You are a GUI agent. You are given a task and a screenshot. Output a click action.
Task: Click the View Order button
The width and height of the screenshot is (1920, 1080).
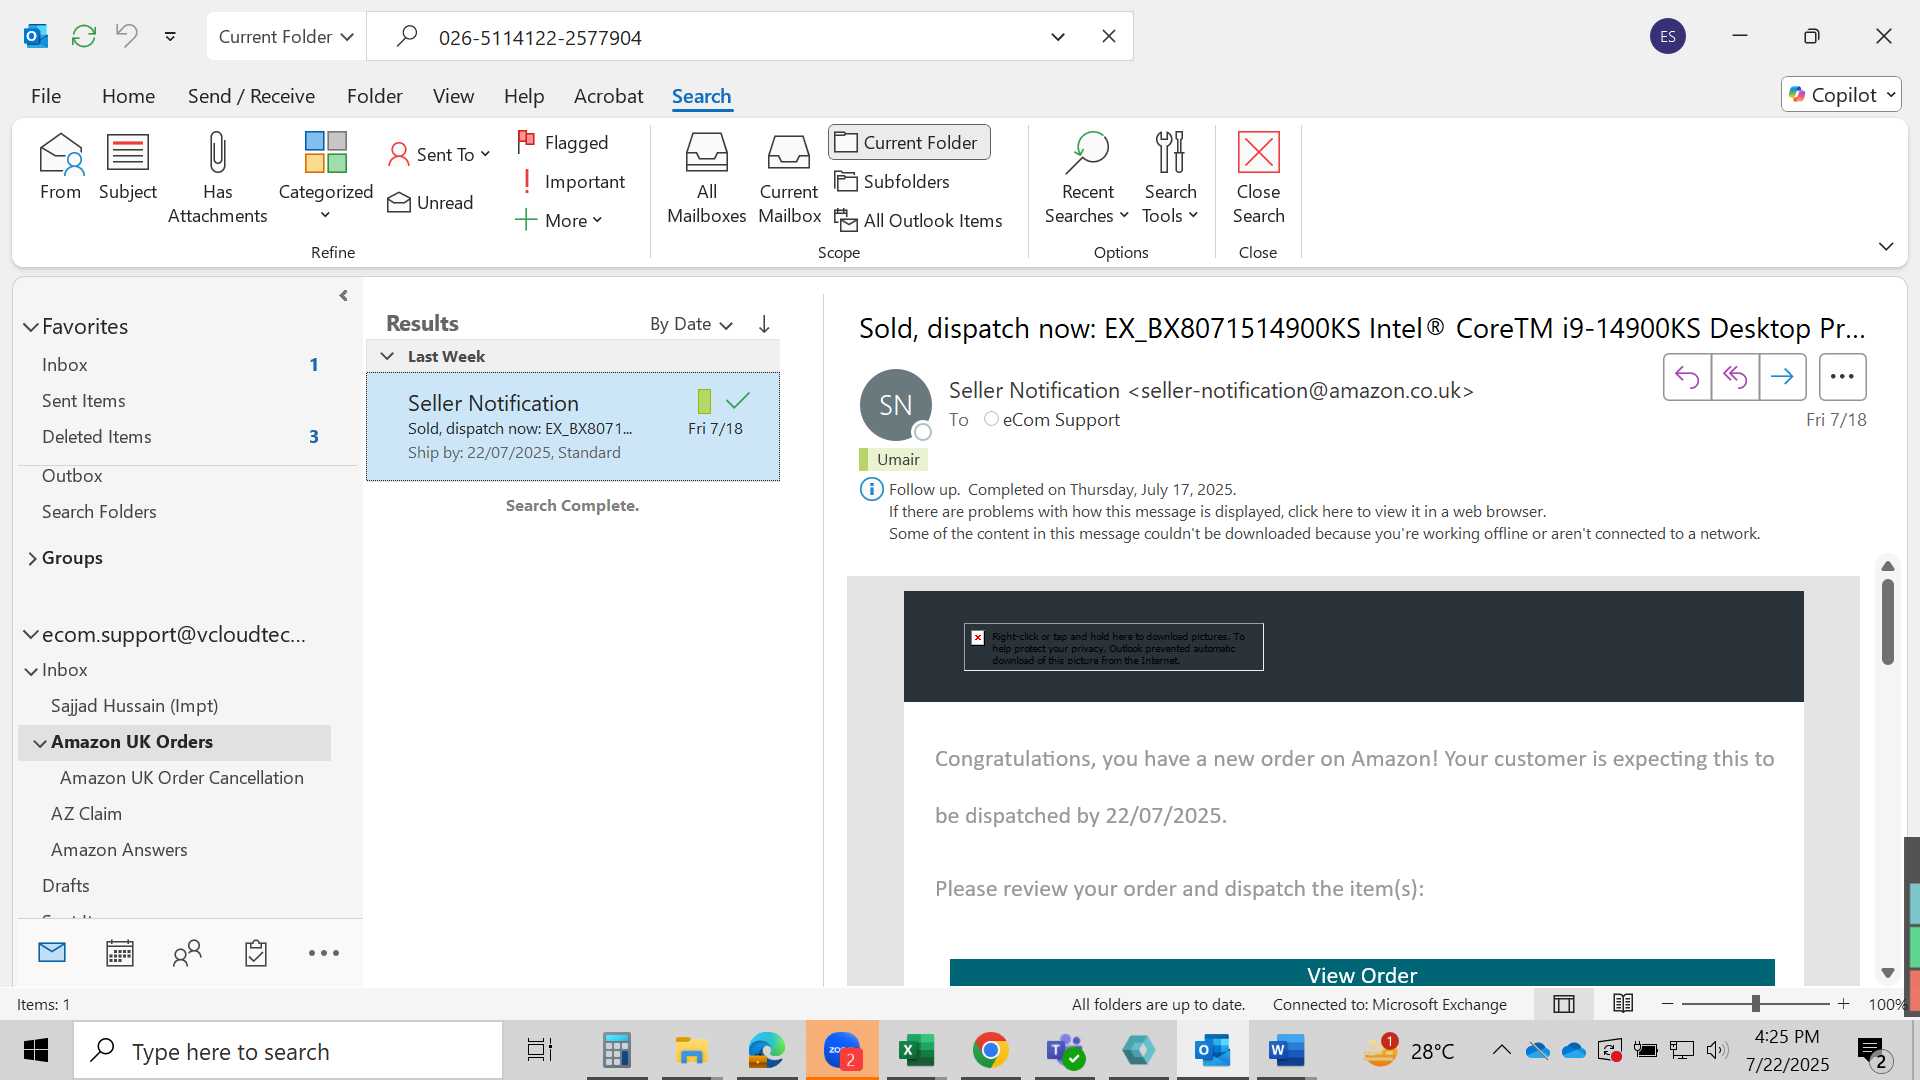(x=1361, y=973)
